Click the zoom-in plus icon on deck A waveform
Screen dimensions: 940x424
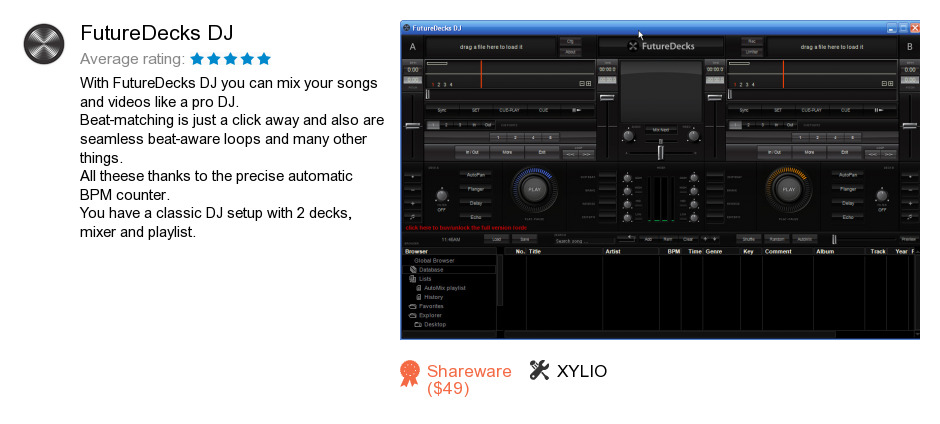pyautogui.click(x=589, y=84)
